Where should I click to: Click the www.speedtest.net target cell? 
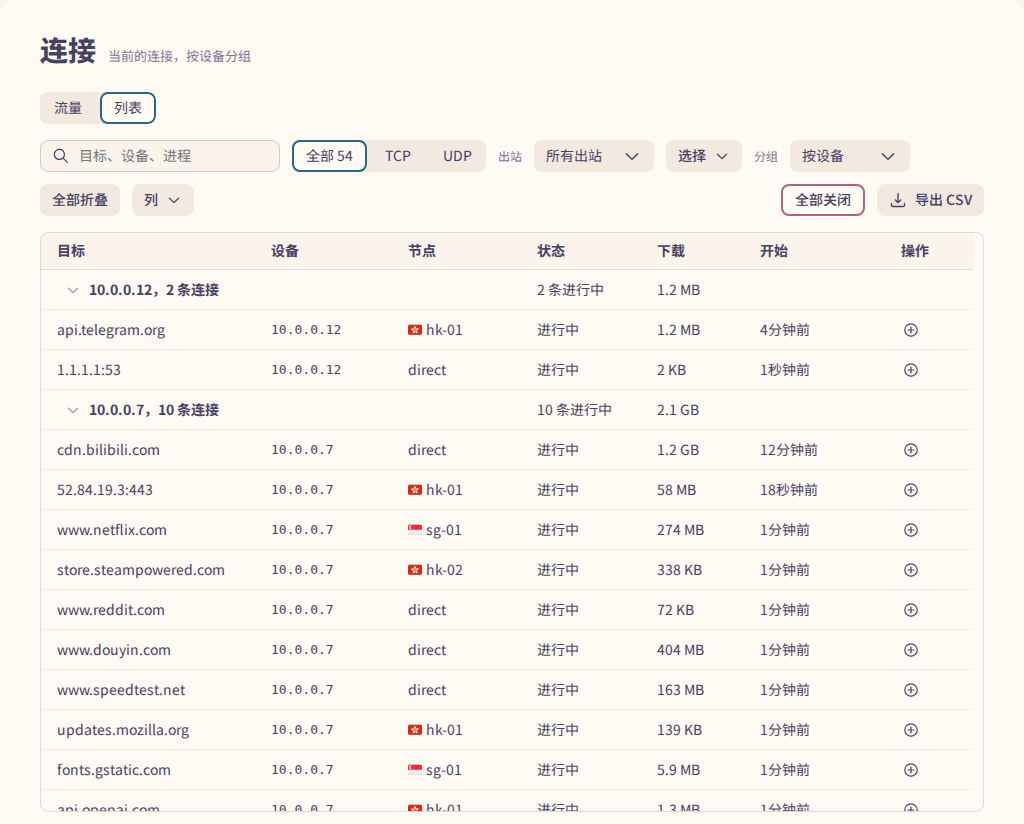click(121, 689)
